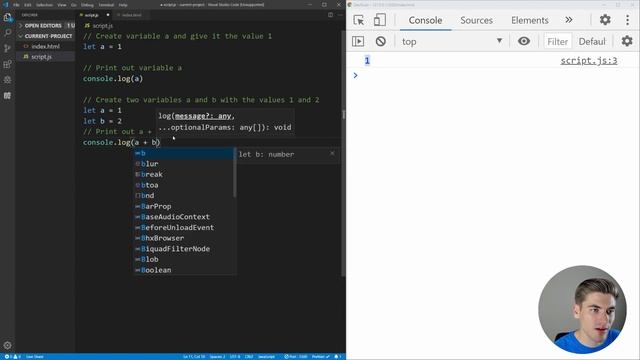640x360 pixels.
Task: Choose 'BeforeUnloadEvent' in autocomplete list
Action: pos(184,227)
